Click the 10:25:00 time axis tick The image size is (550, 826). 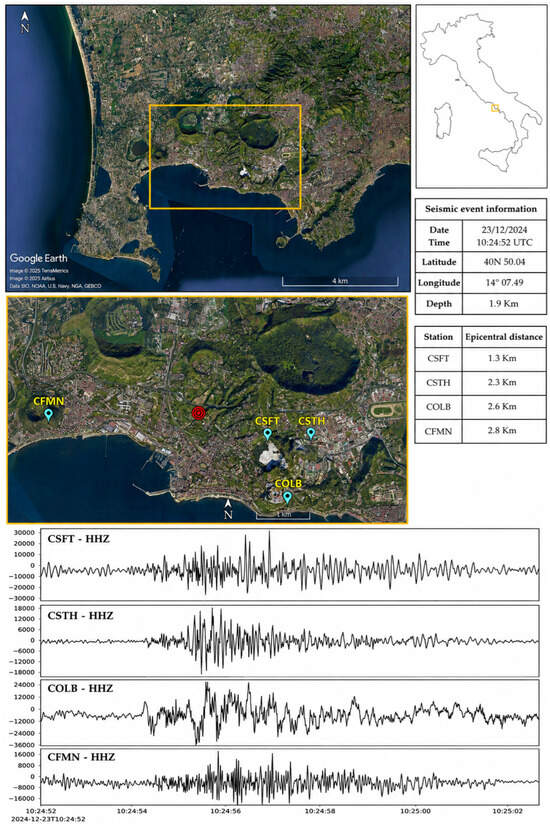tap(415, 811)
